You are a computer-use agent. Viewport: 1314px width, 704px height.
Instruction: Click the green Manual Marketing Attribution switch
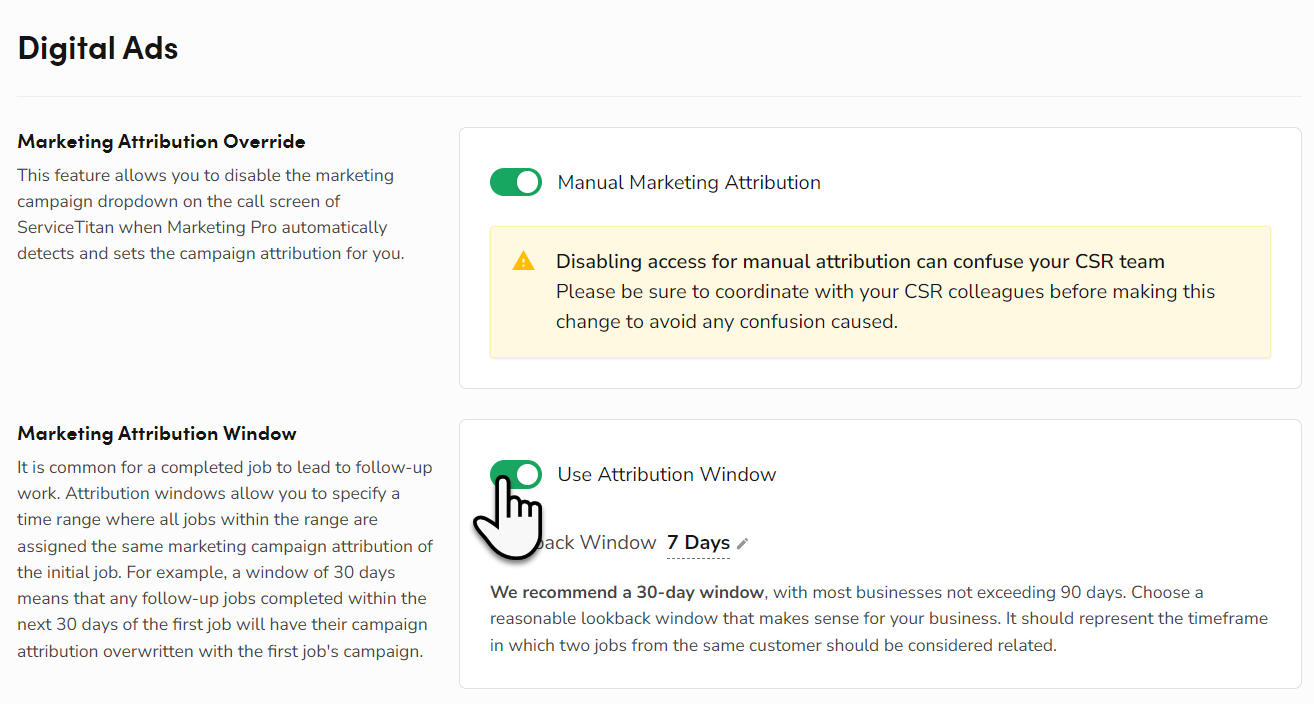[x=515, y=182]
